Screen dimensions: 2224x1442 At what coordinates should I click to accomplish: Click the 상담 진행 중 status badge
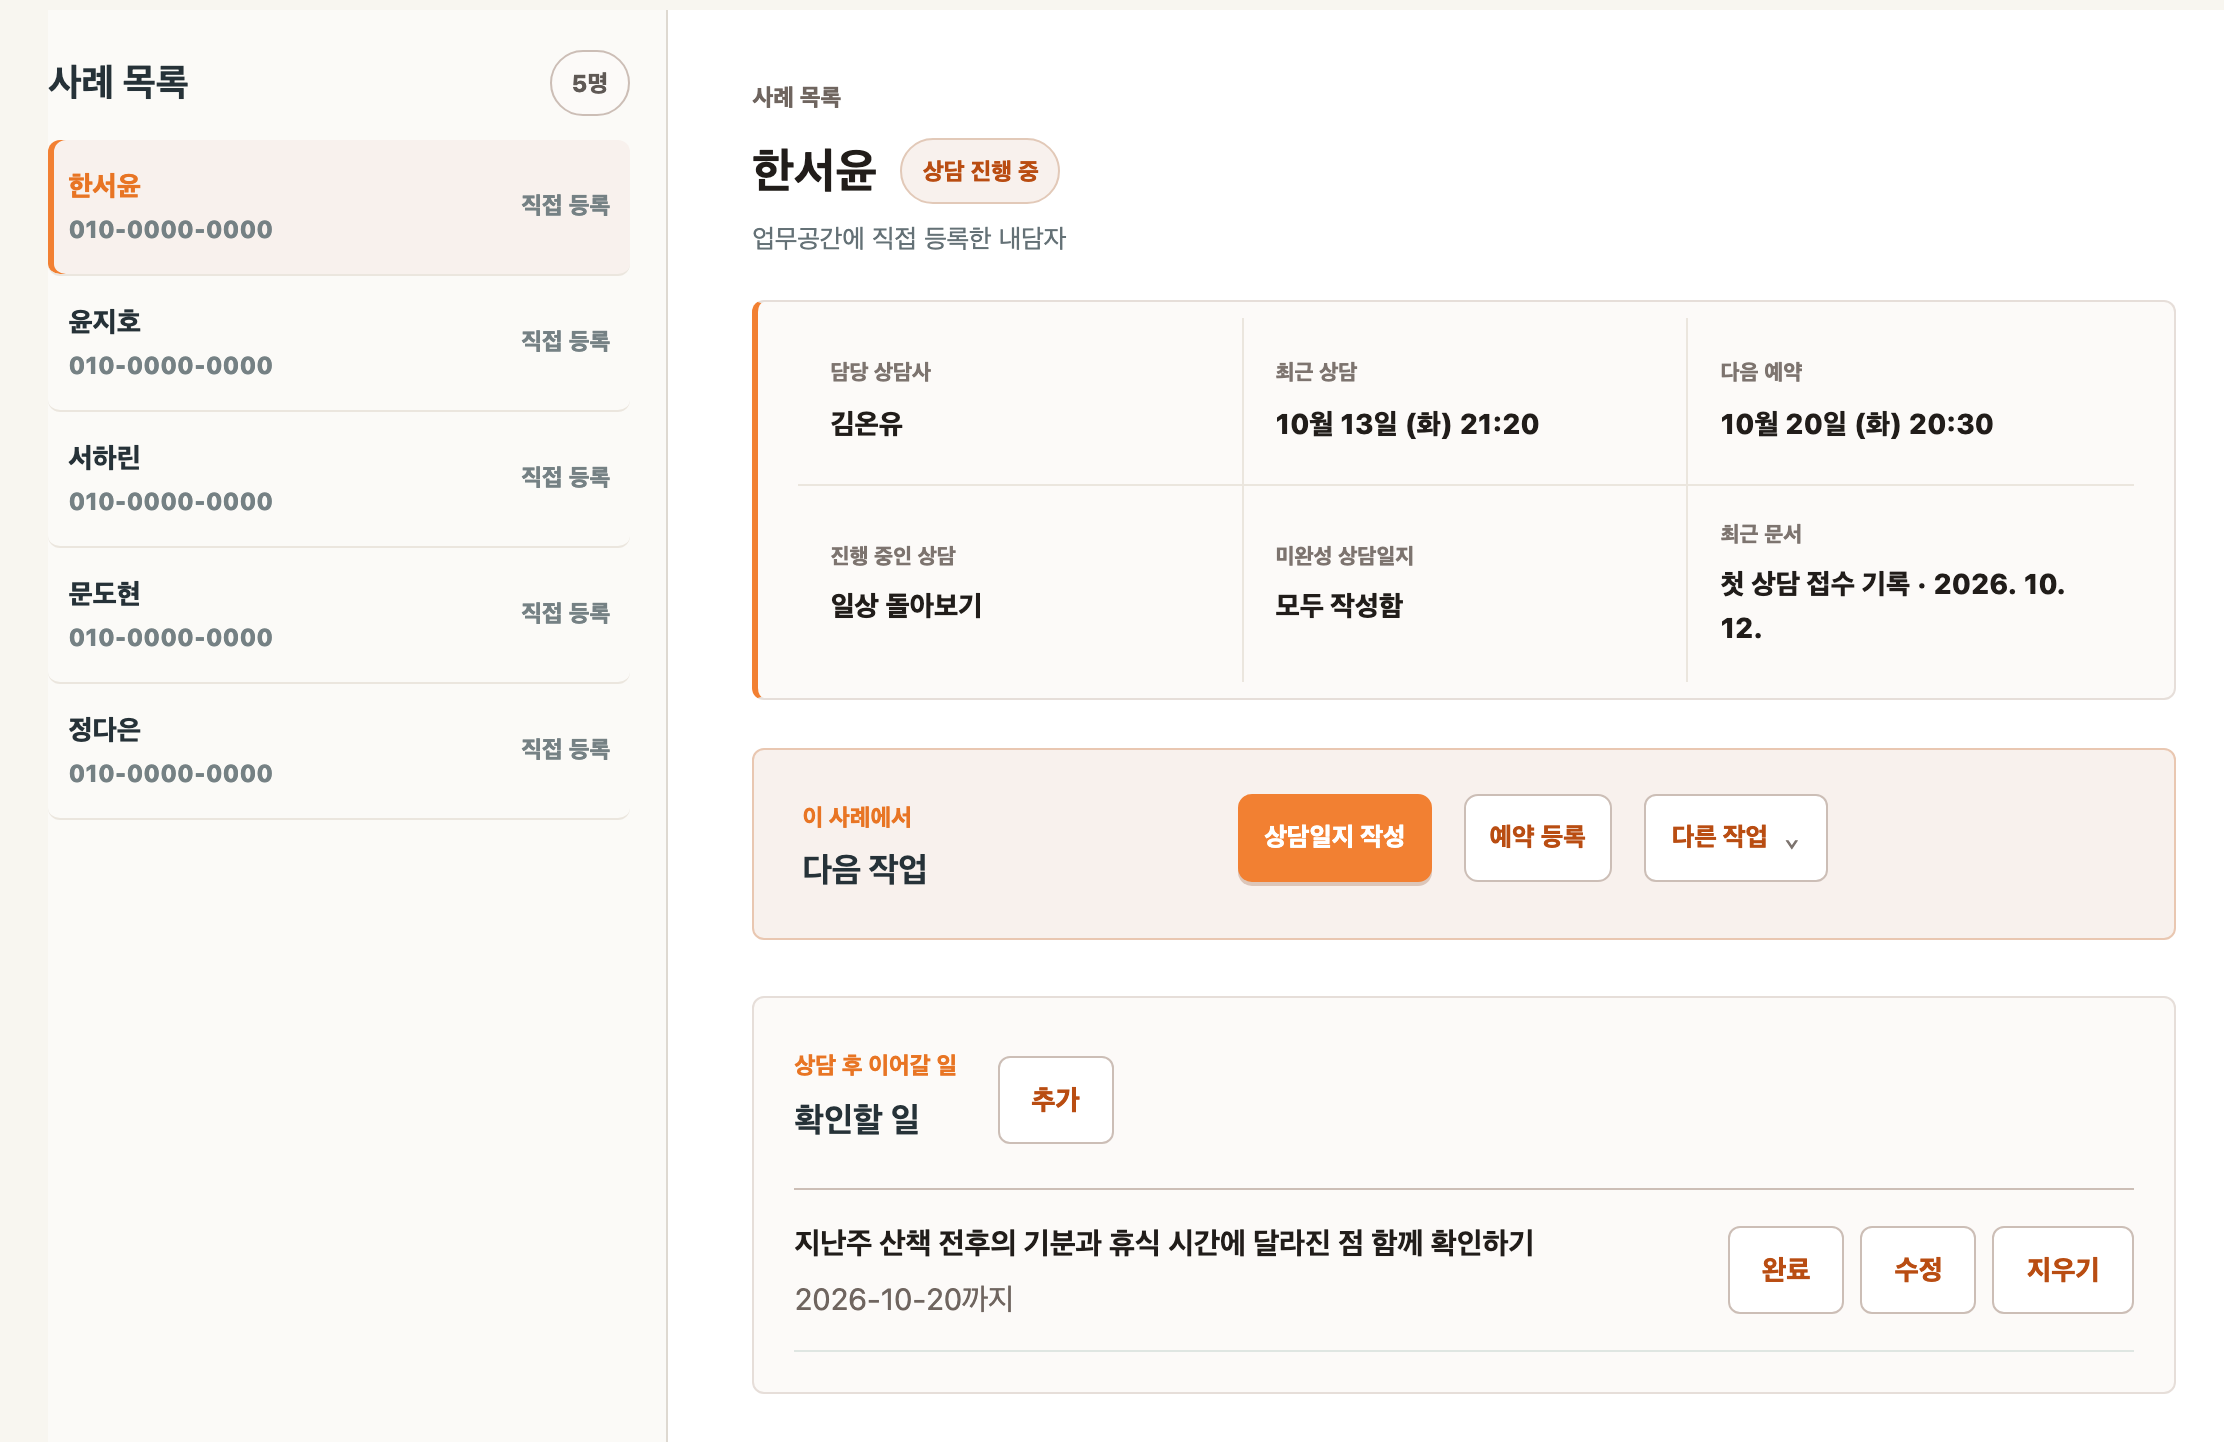979,171
